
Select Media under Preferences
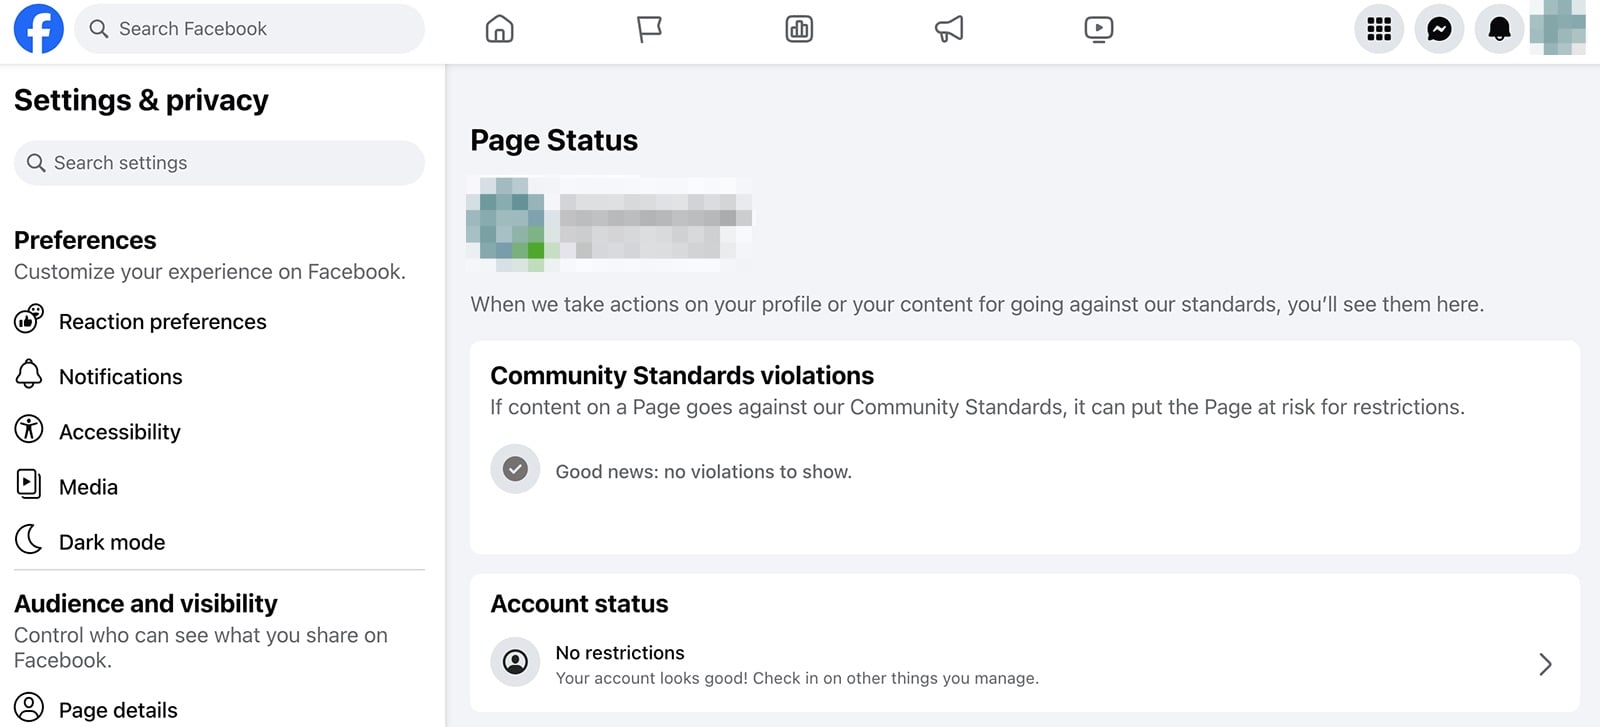(89, 486)
